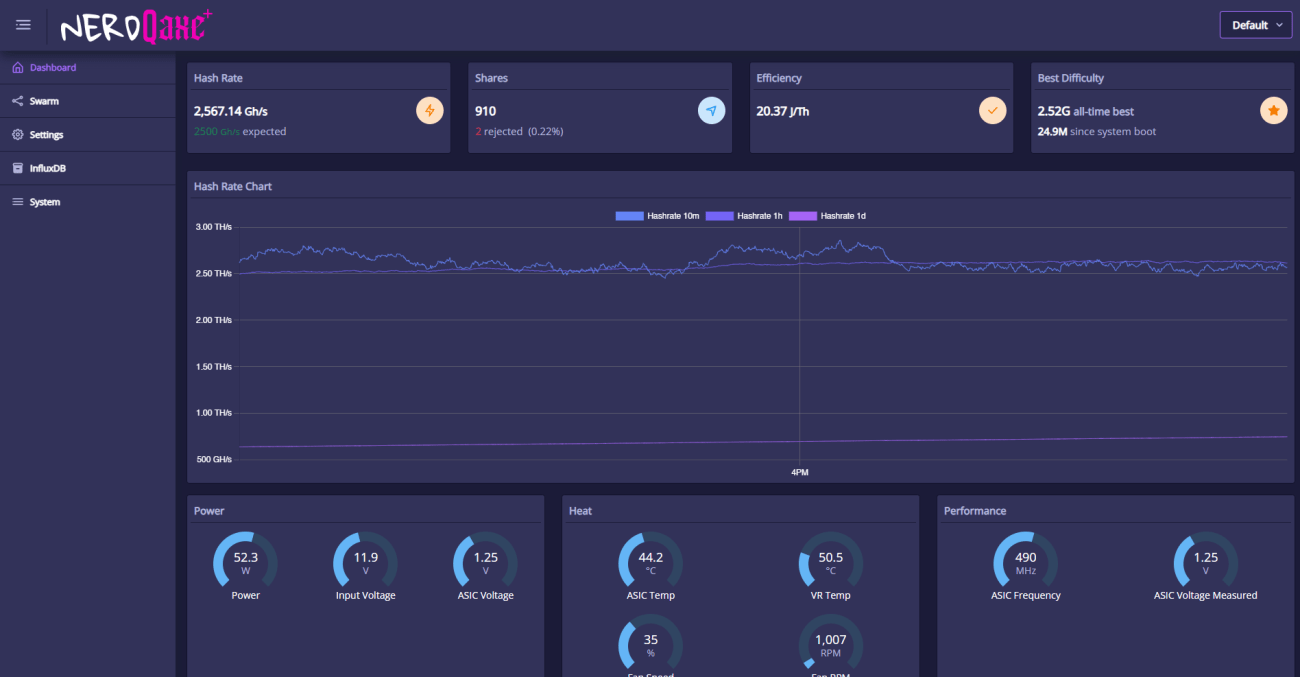Open the InfluxDB section
The image size is (1300, 677).
47,168
